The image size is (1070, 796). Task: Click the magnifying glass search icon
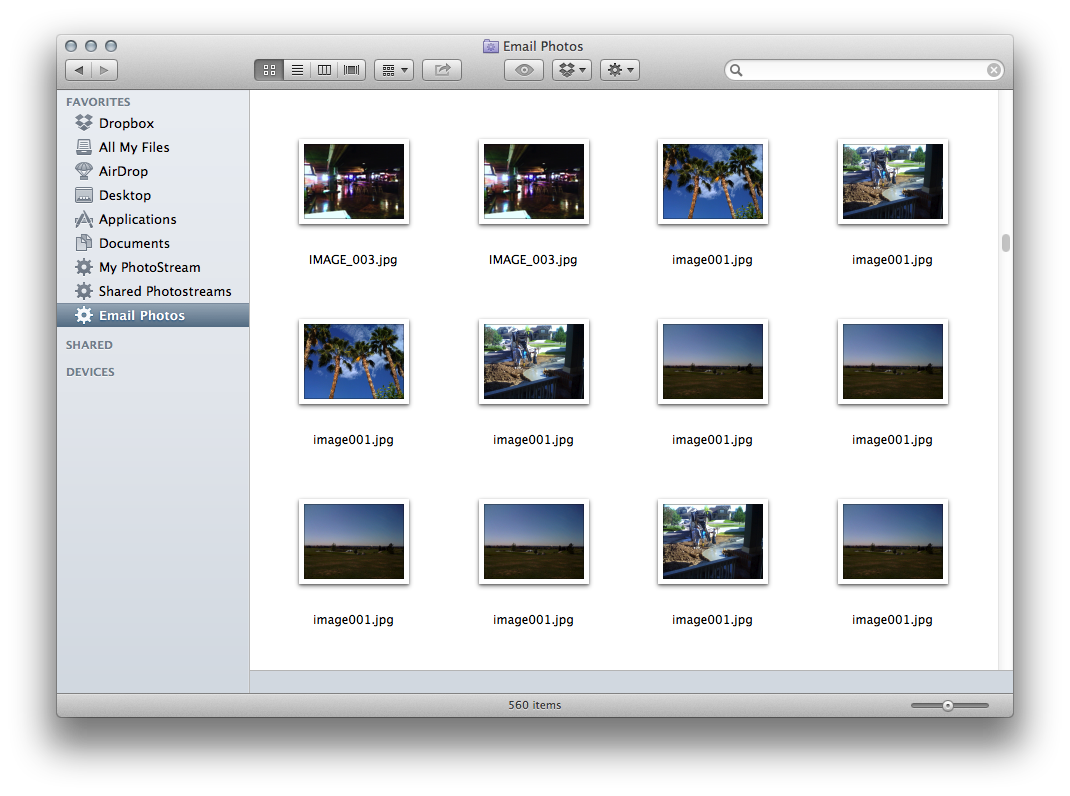736,70
